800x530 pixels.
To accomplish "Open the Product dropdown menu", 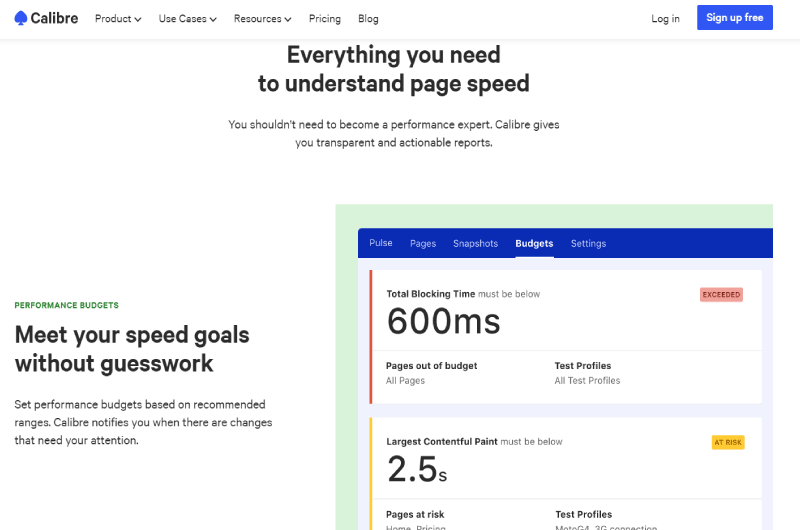I will tap(118, 19).
